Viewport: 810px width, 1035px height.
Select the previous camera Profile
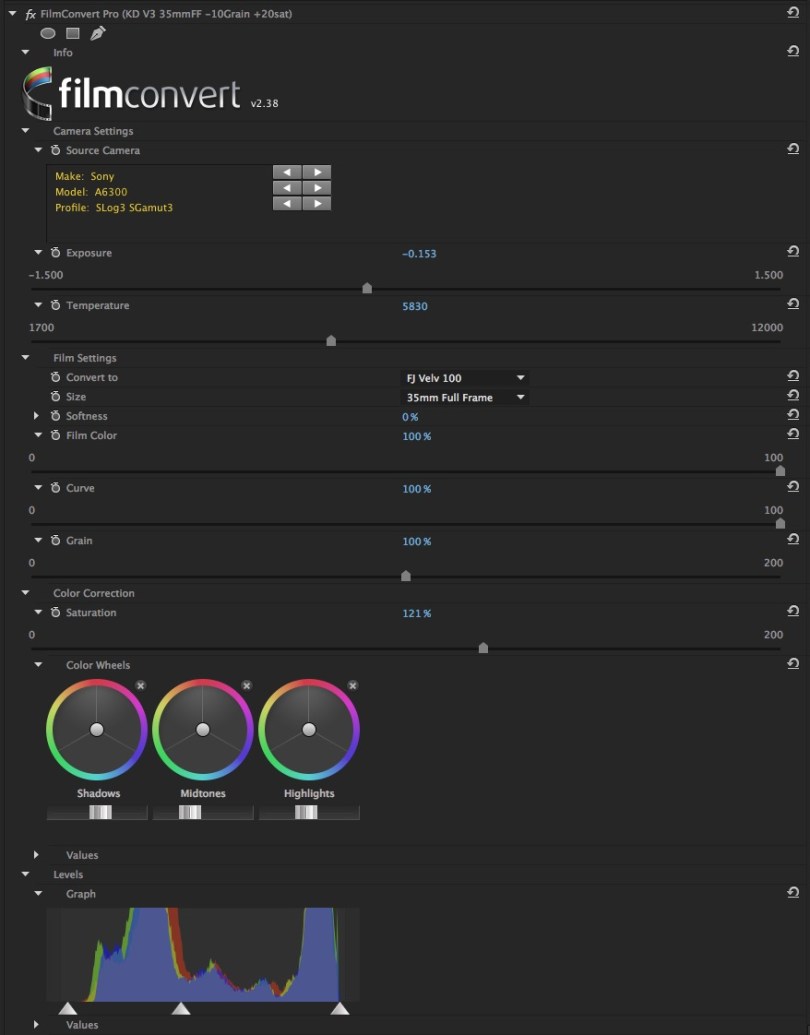coord(287,203)
